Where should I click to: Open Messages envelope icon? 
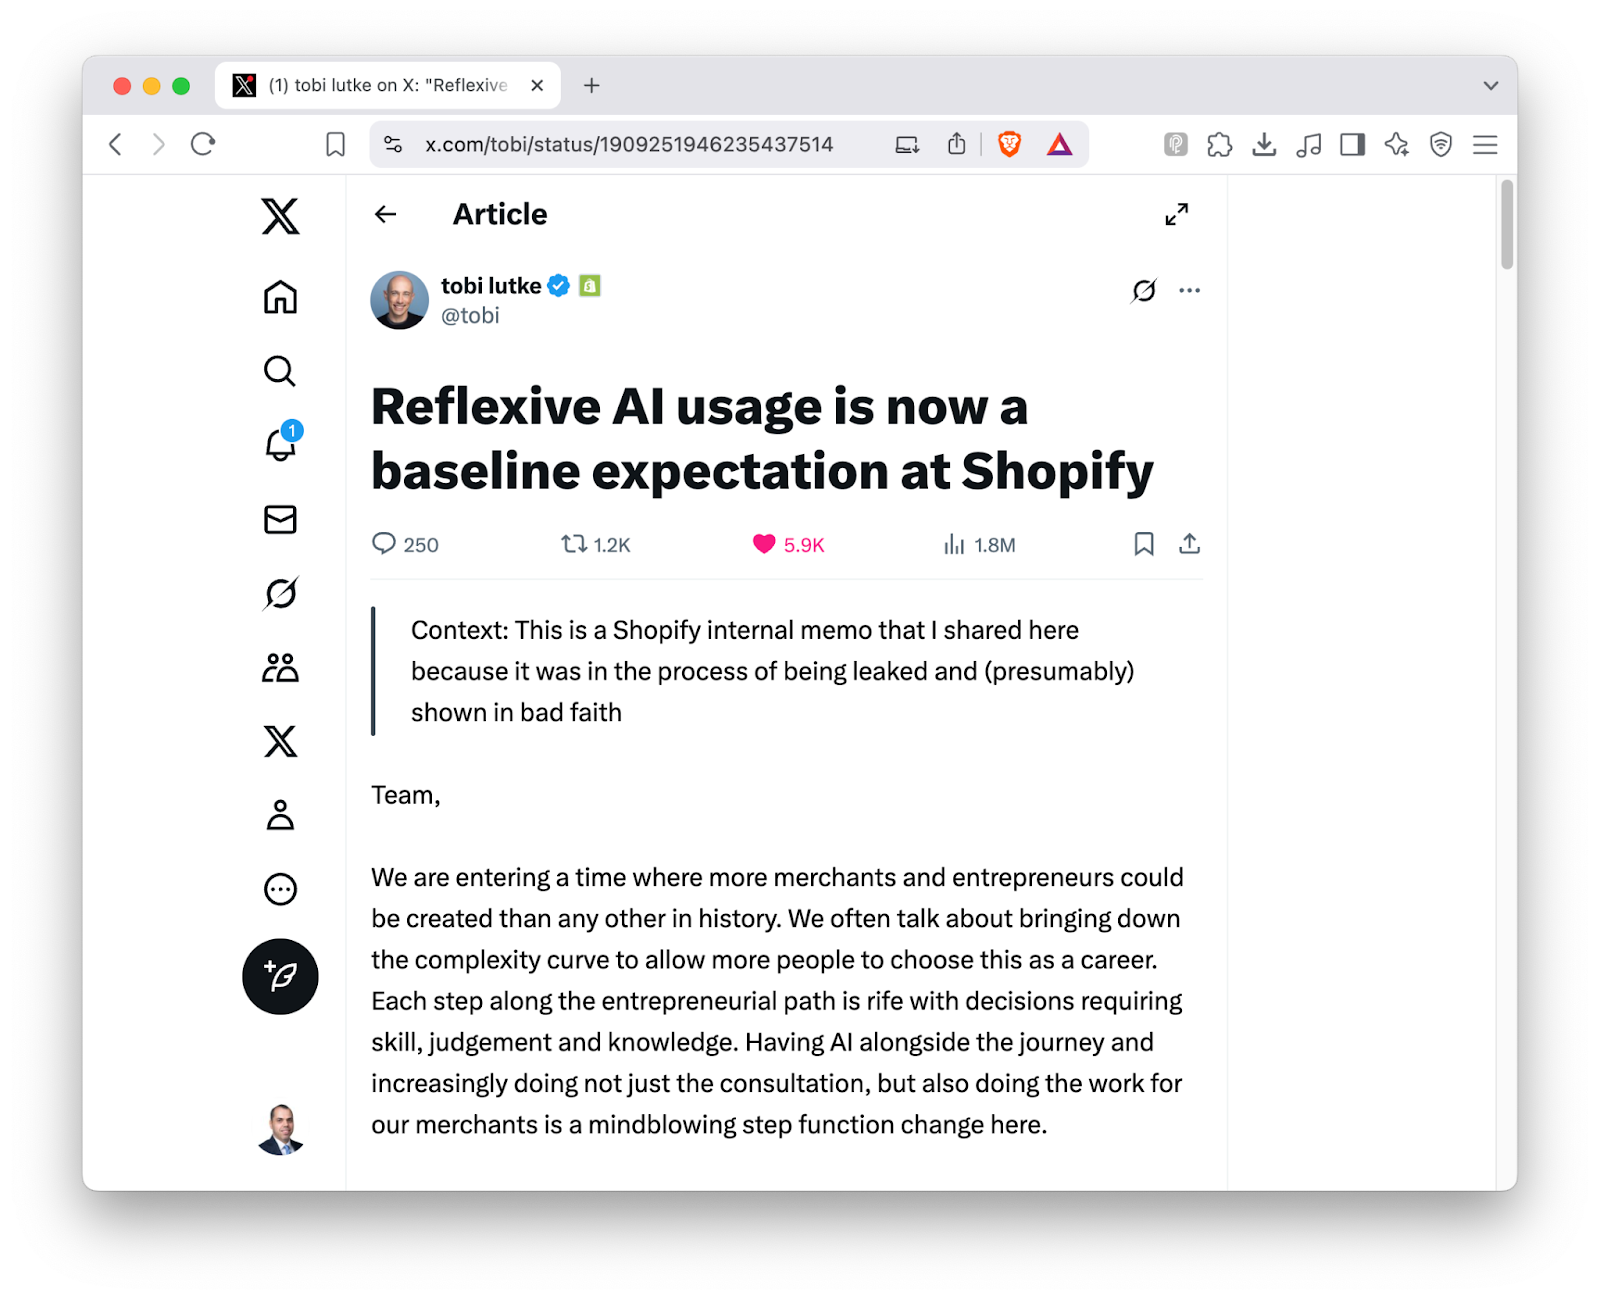coord(280,519)
